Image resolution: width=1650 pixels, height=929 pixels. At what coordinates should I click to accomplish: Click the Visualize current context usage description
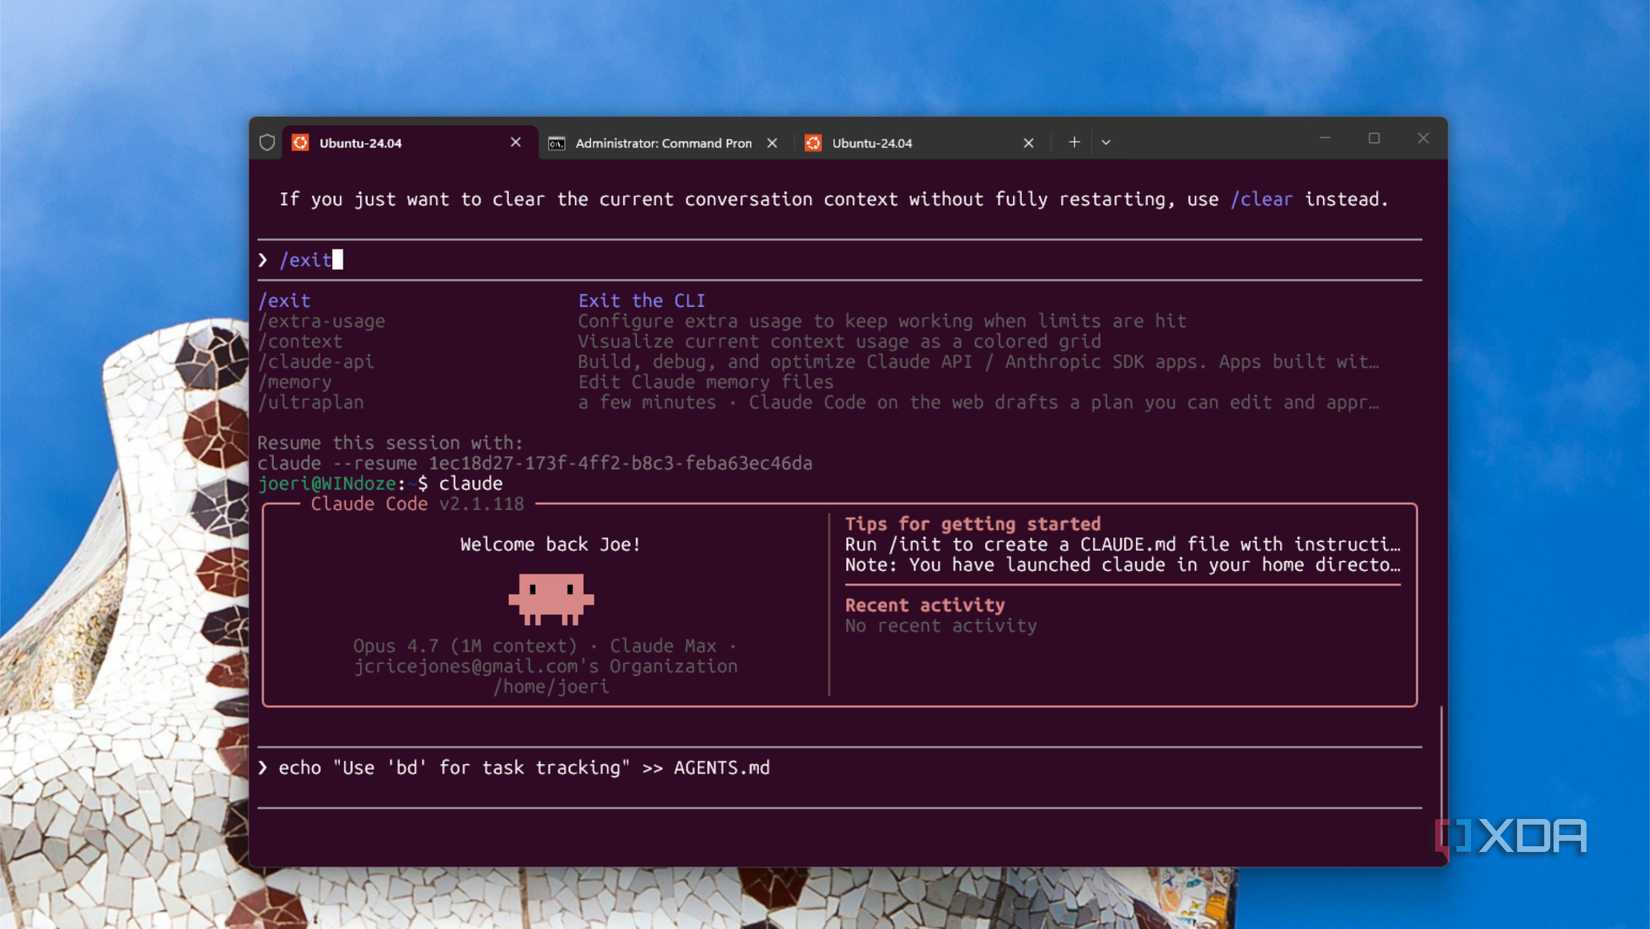839,341
